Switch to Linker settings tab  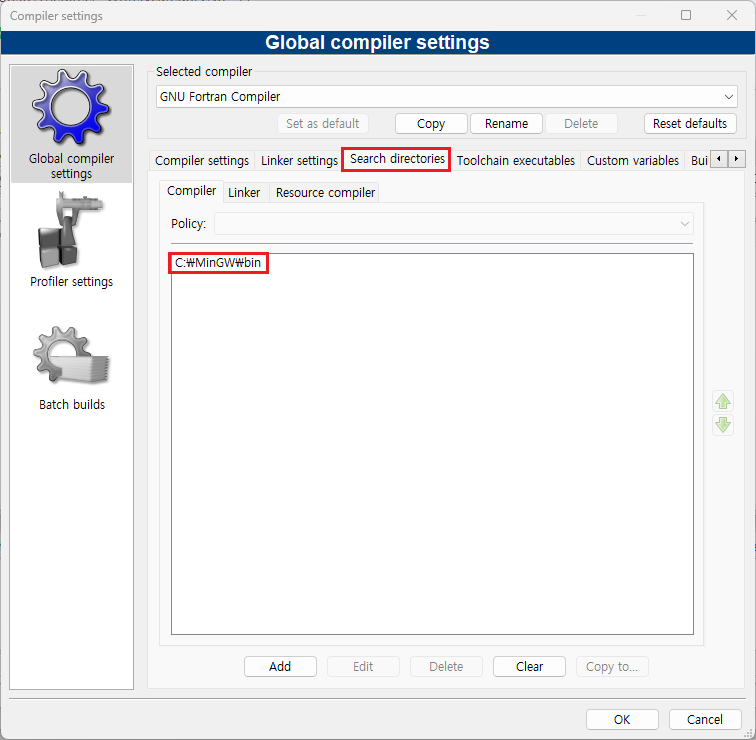pos(299,161)
